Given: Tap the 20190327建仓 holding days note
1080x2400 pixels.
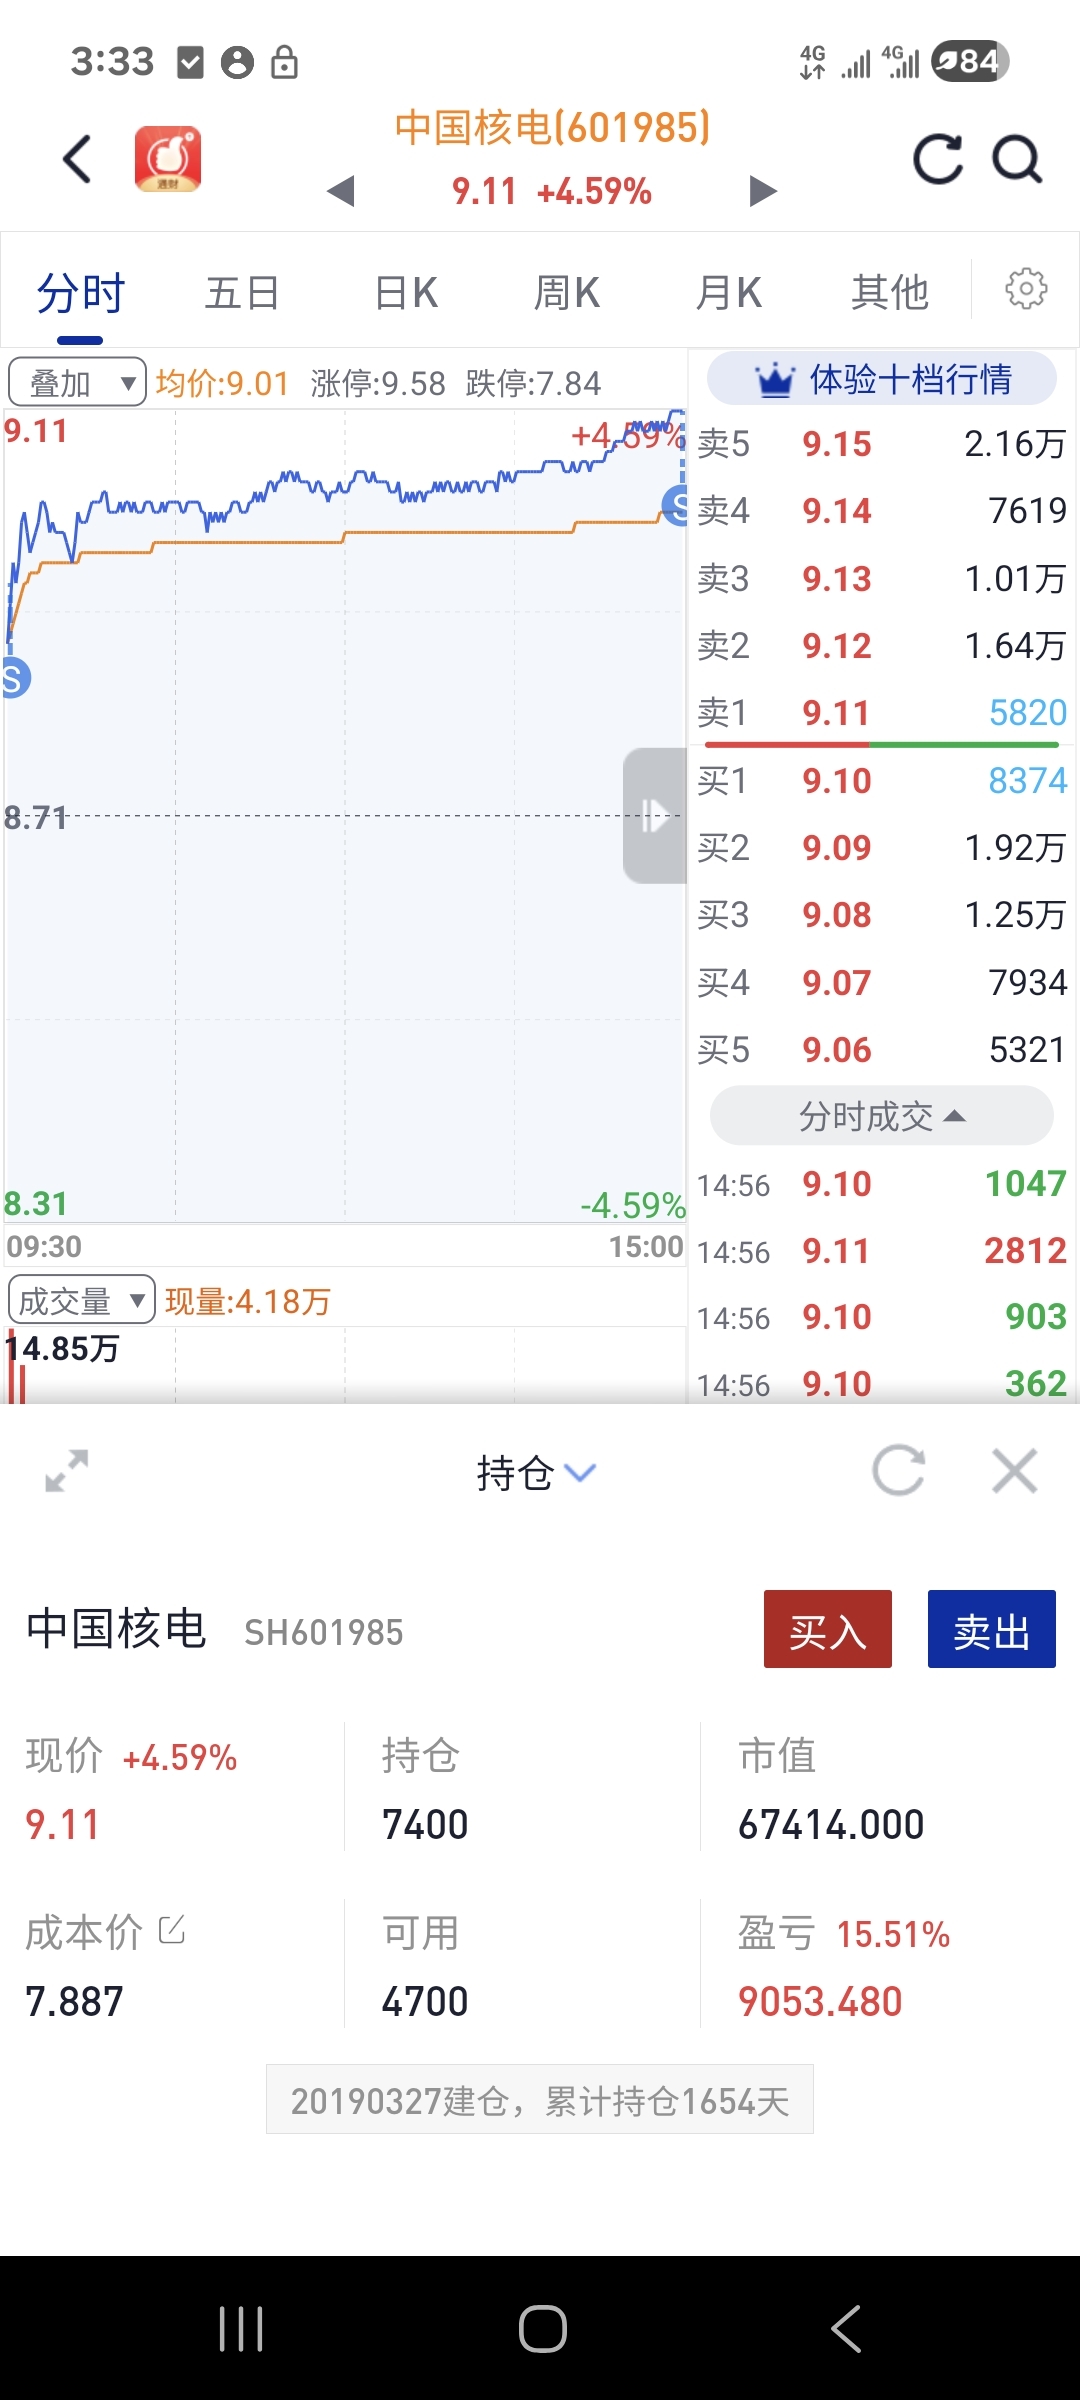Looking at the screenshot, I should pyautogui.click(x=540, y=2101).
